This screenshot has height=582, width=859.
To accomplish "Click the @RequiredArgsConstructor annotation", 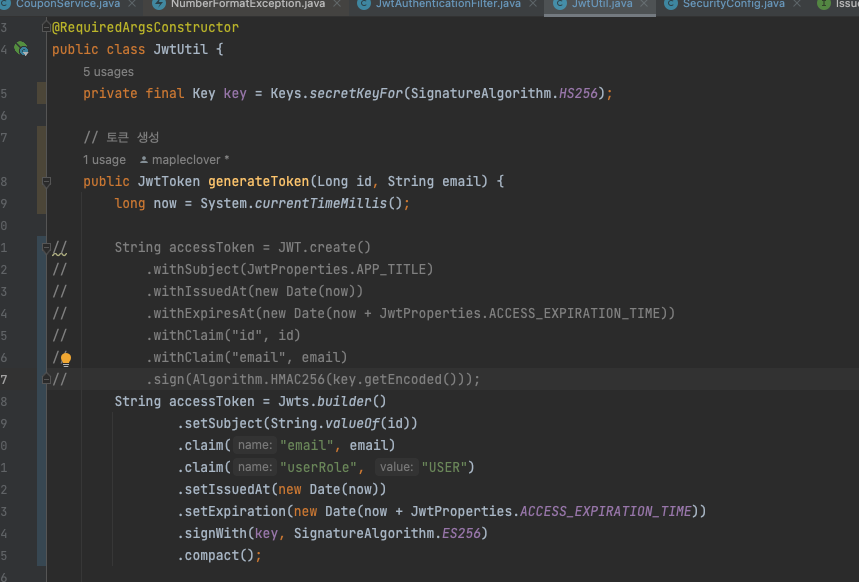I will tap(145, 27).
